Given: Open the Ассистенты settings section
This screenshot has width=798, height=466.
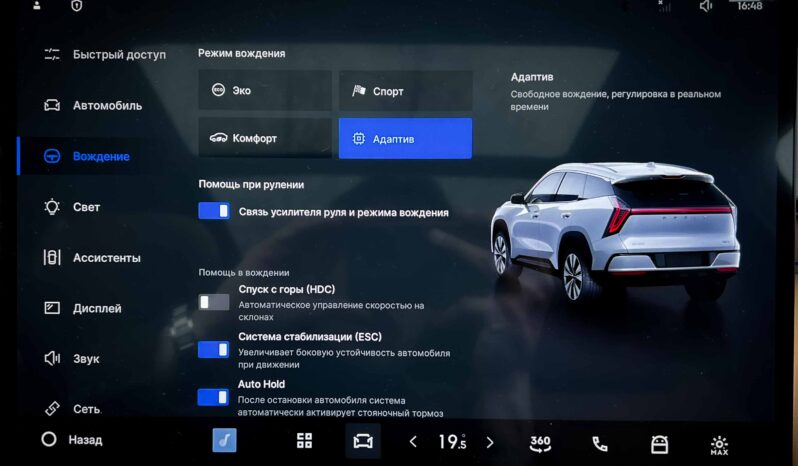Looking at the screenshot, I should (92, 257).
